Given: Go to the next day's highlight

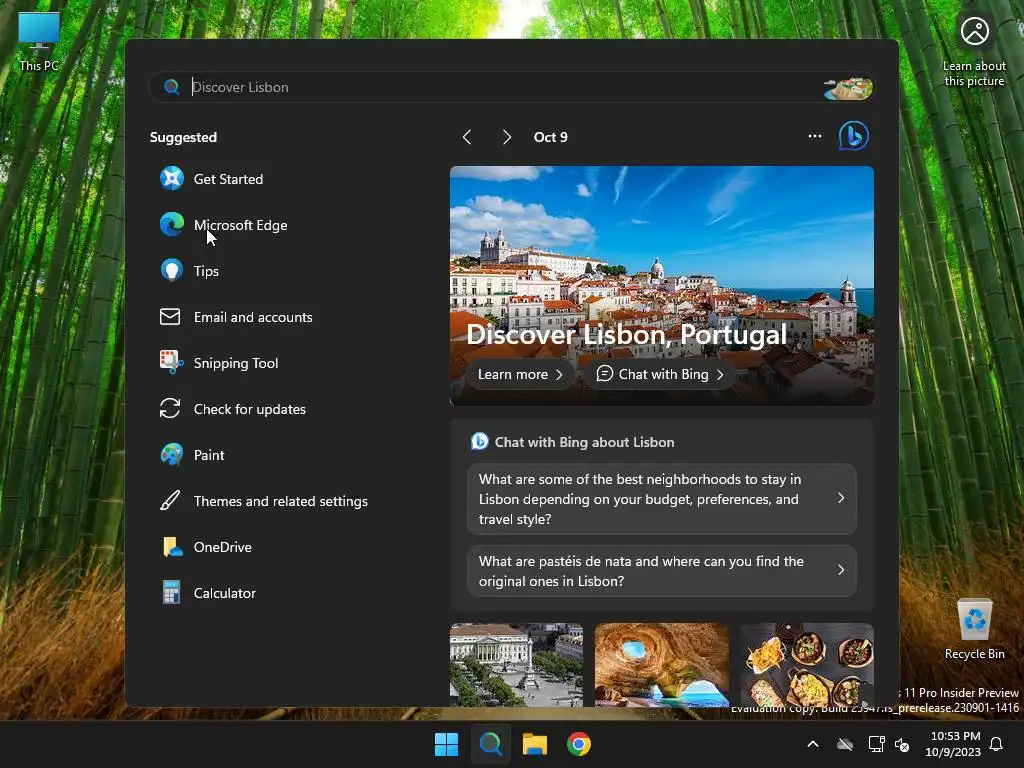Looking at the screenshot, I should click(506, 137).
